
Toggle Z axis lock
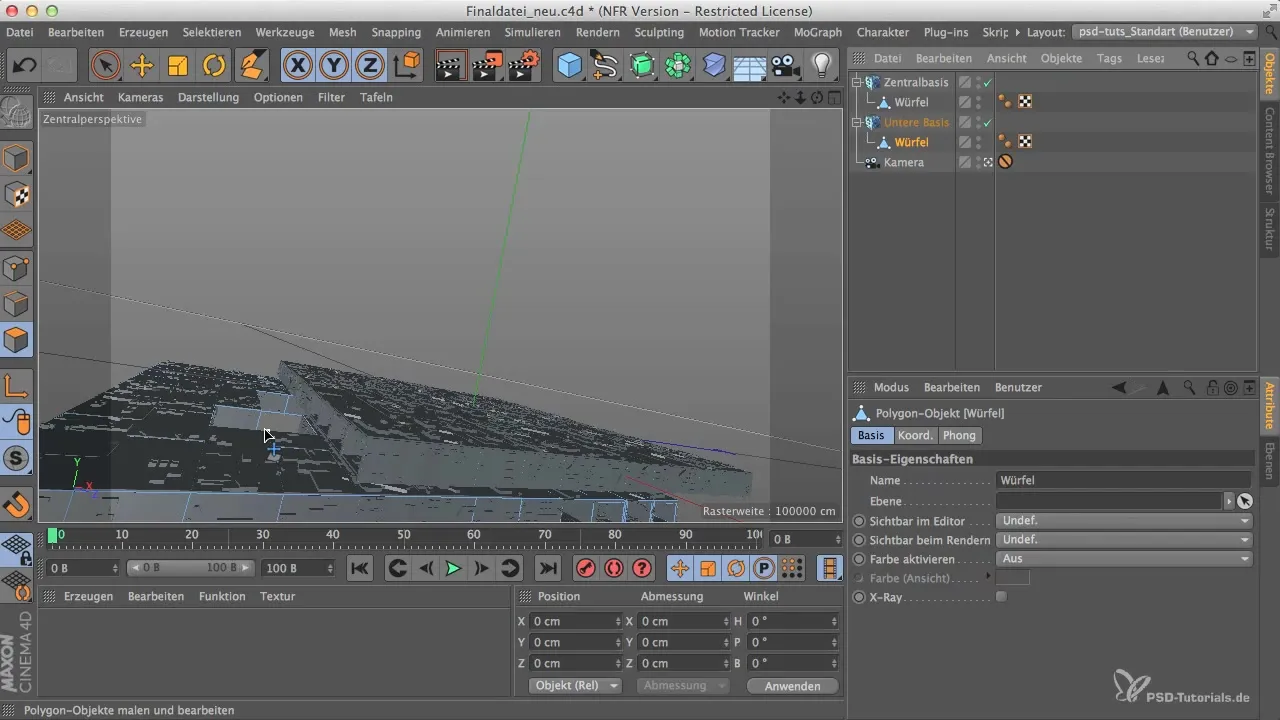coord(370,66)
